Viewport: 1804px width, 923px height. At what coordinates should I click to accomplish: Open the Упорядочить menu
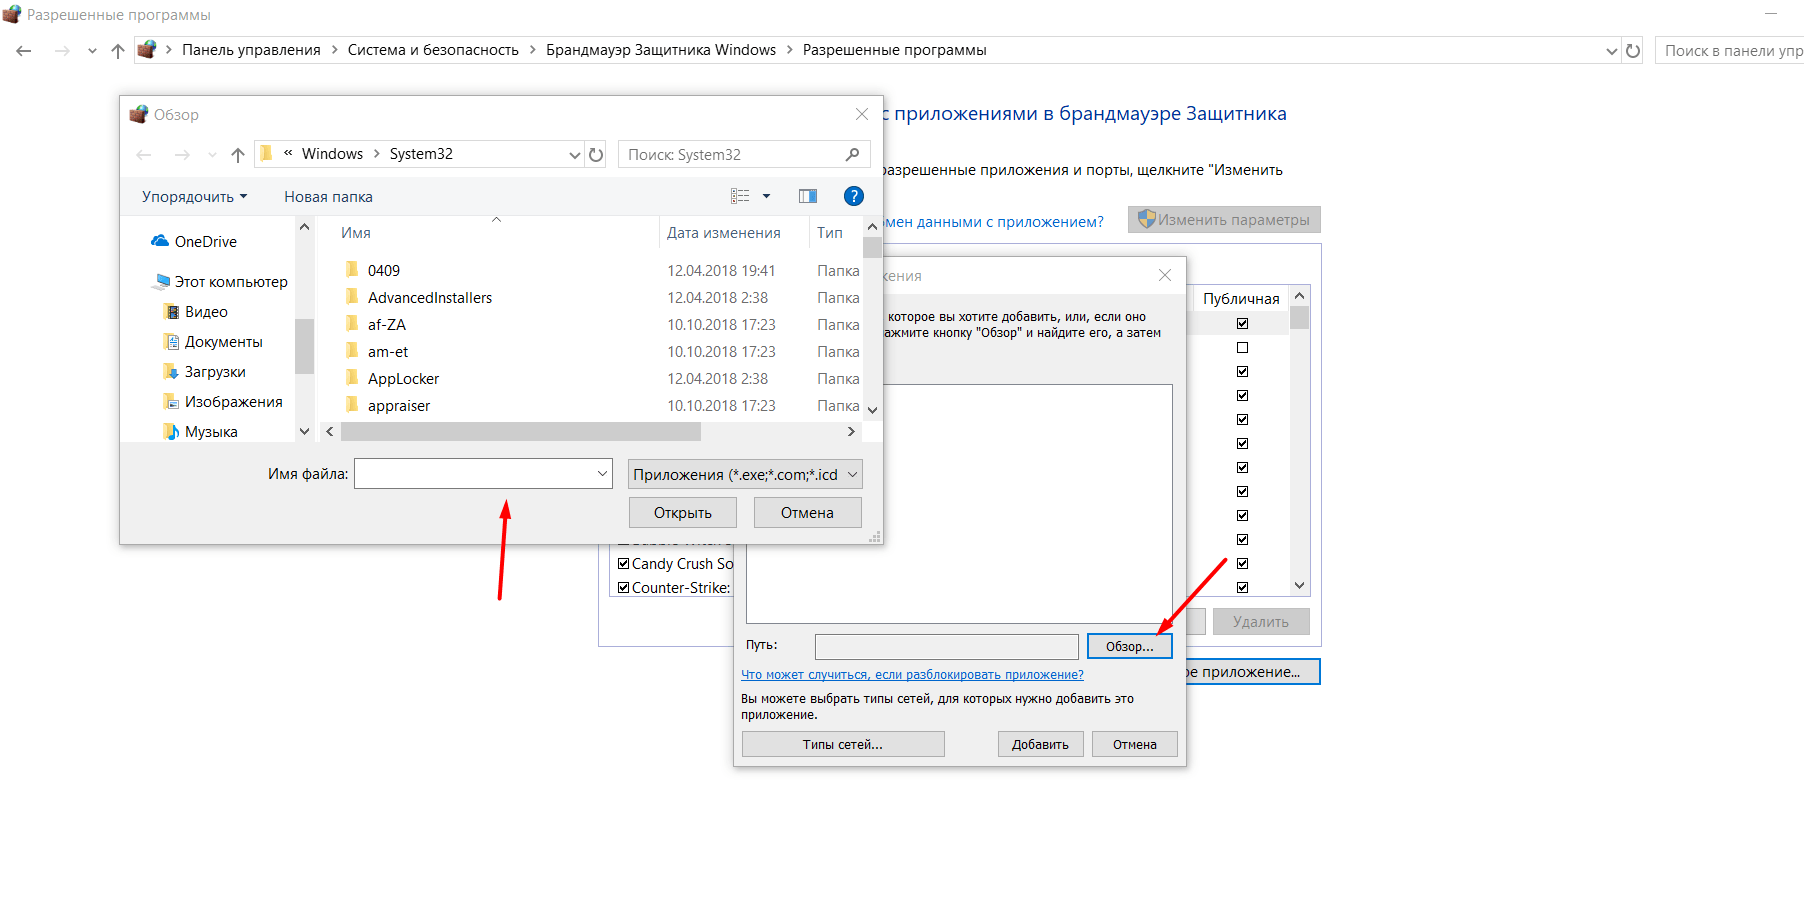point(194,197)
